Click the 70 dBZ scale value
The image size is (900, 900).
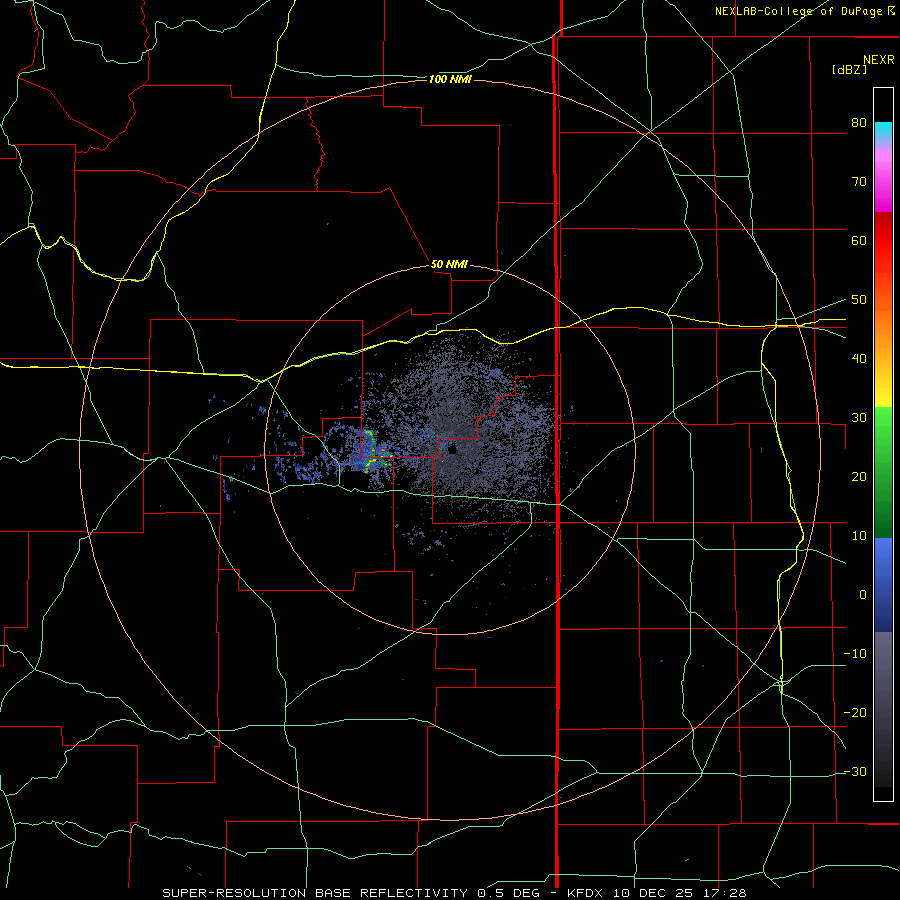(x=859, y=181)
